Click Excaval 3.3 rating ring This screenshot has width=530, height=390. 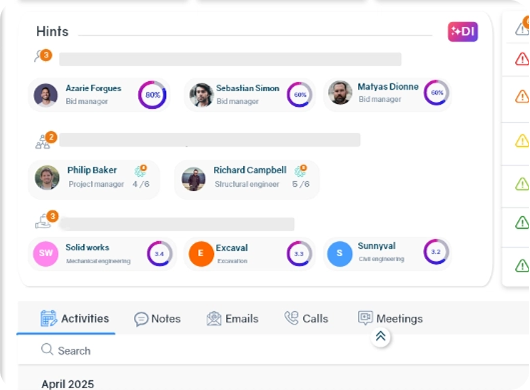tap(299, 254)
